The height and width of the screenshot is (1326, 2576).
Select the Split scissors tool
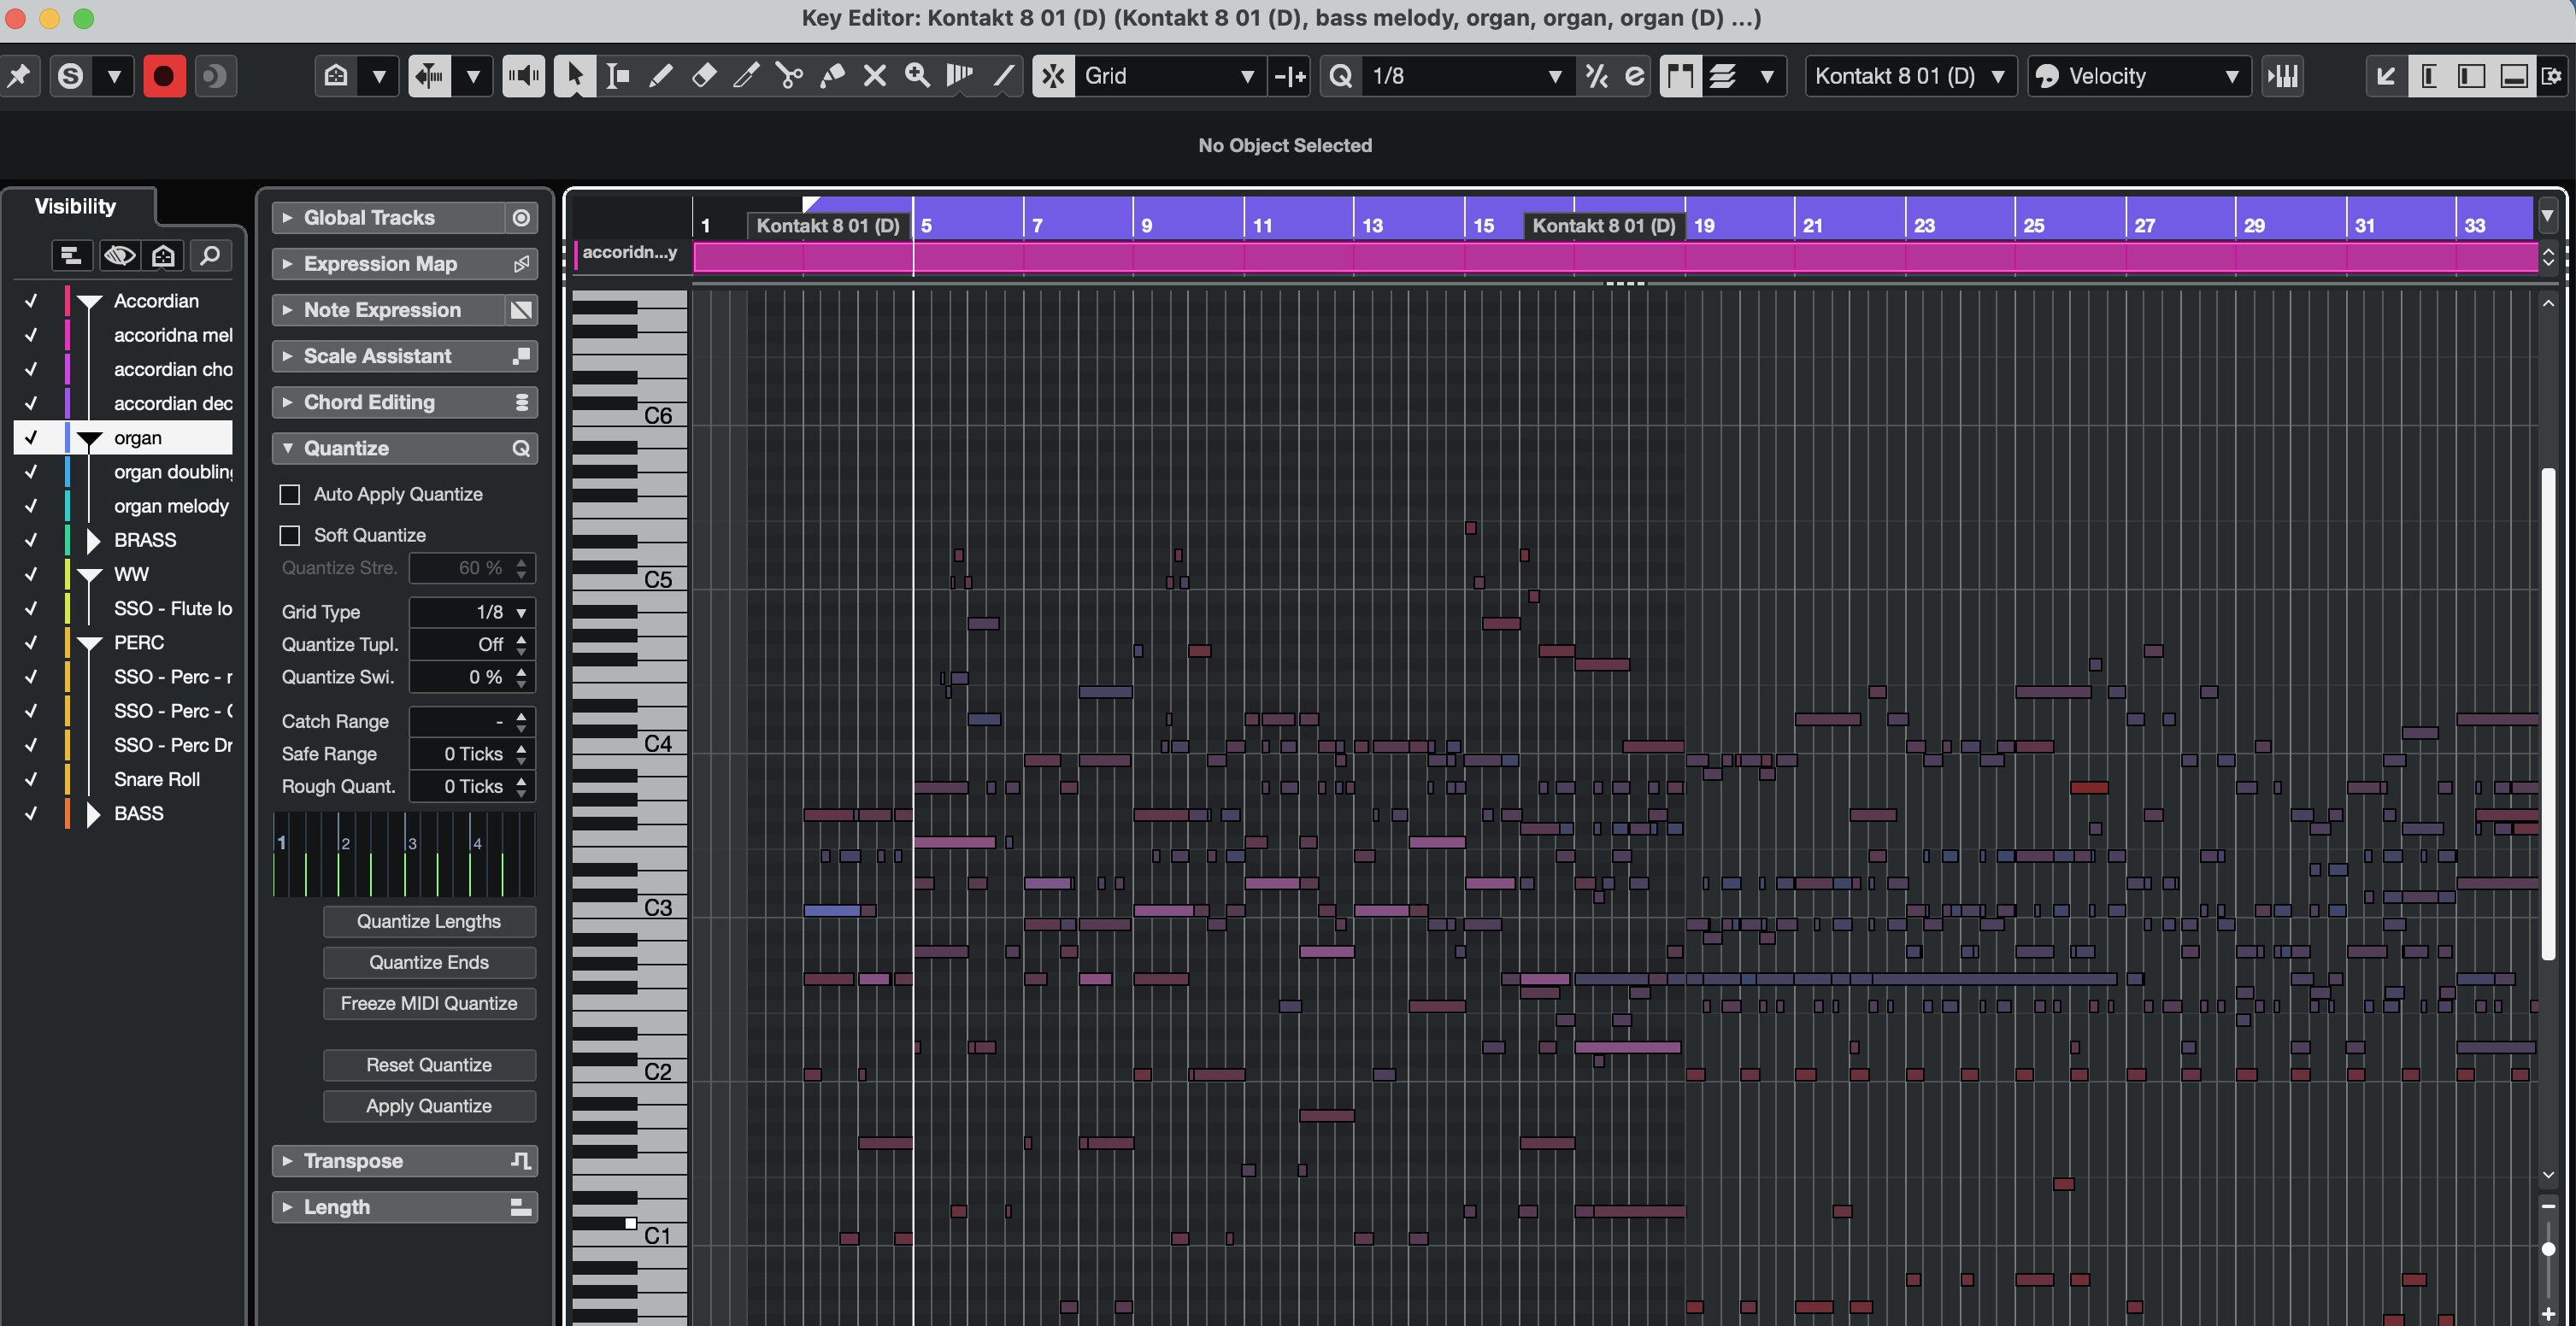coord(790,76)
